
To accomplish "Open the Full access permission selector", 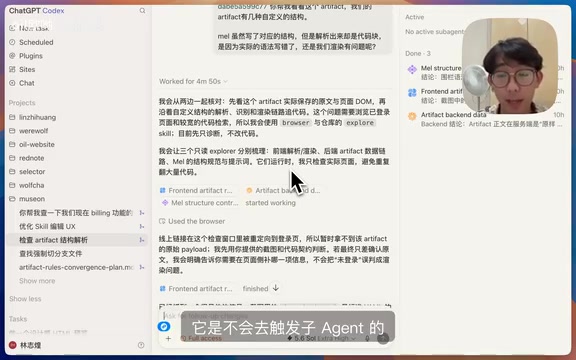I will tap(201, 338).
